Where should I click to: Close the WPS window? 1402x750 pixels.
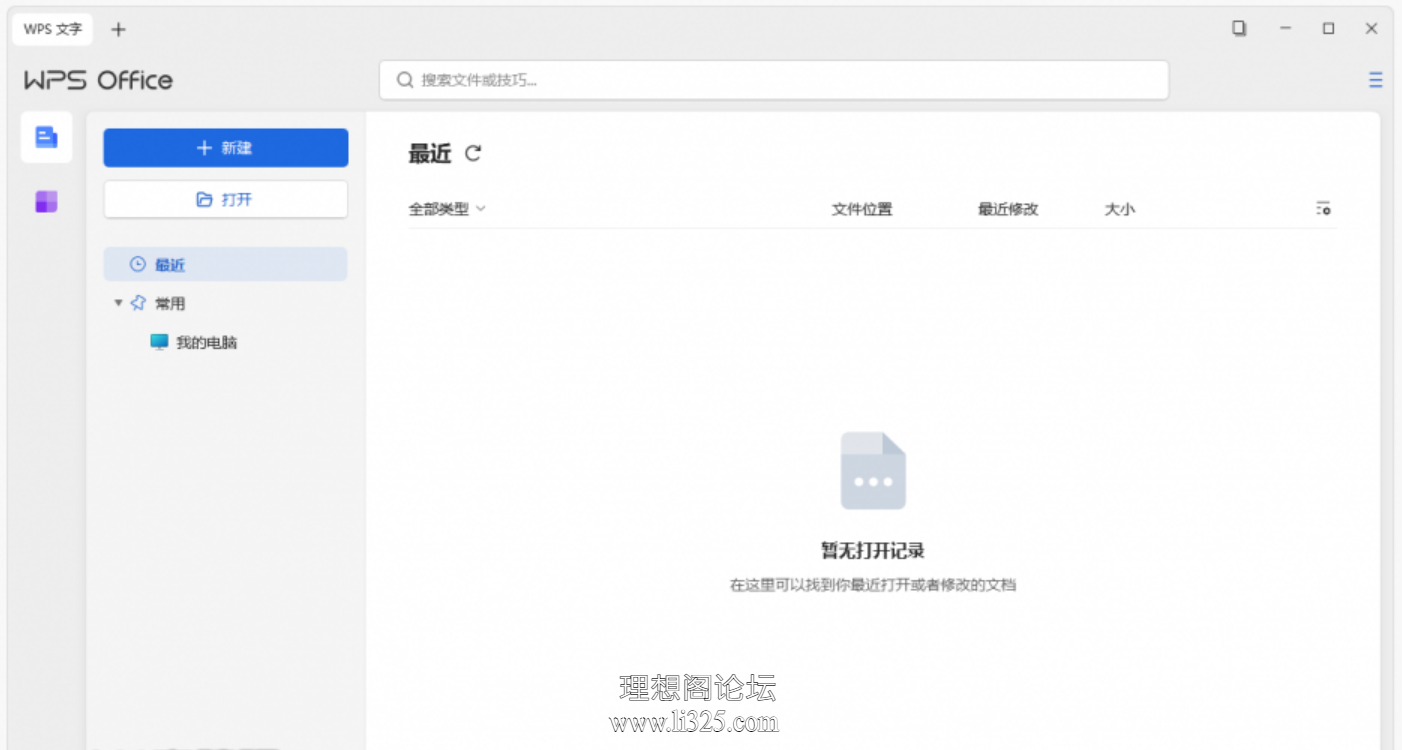click(1372, 29)
